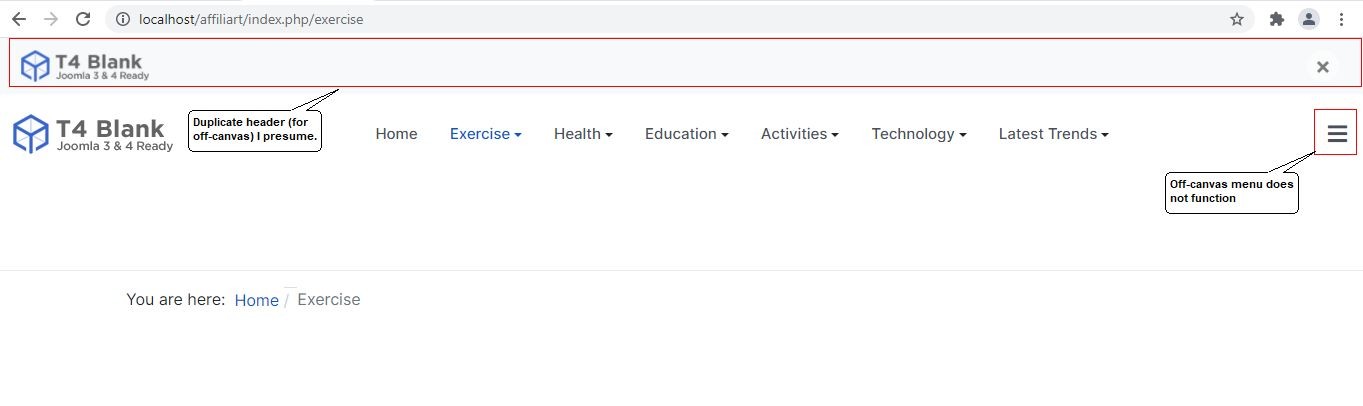The height and width of the screenshot is (406, 1363).
Task: Bookmark this page with the star icon
Action: tap(1237, 19)
